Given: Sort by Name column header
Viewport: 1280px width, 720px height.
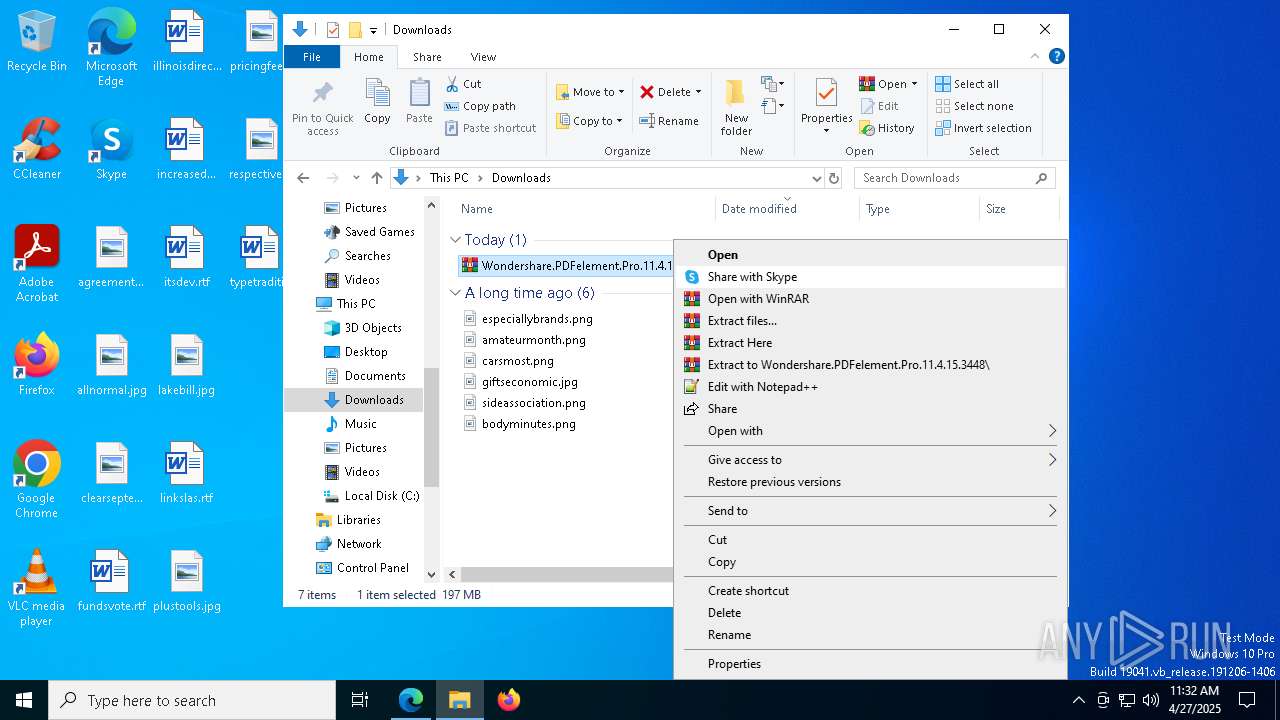Looking at the screenshot, I should tap(477, 209).
